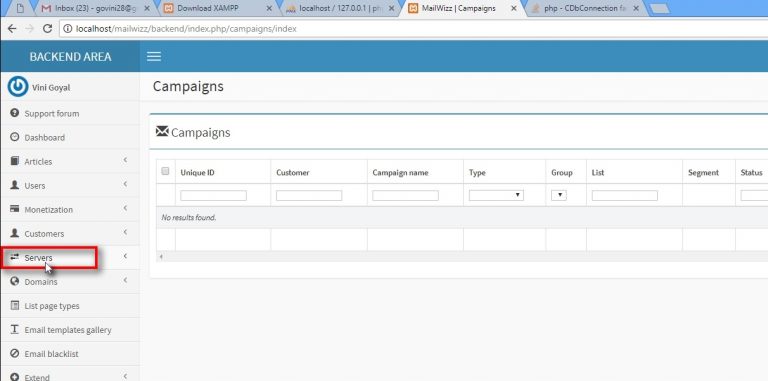The width and height of the screenshot is (768, 381).
Task: Click the browser back arrow
Action: coord(12,28)
